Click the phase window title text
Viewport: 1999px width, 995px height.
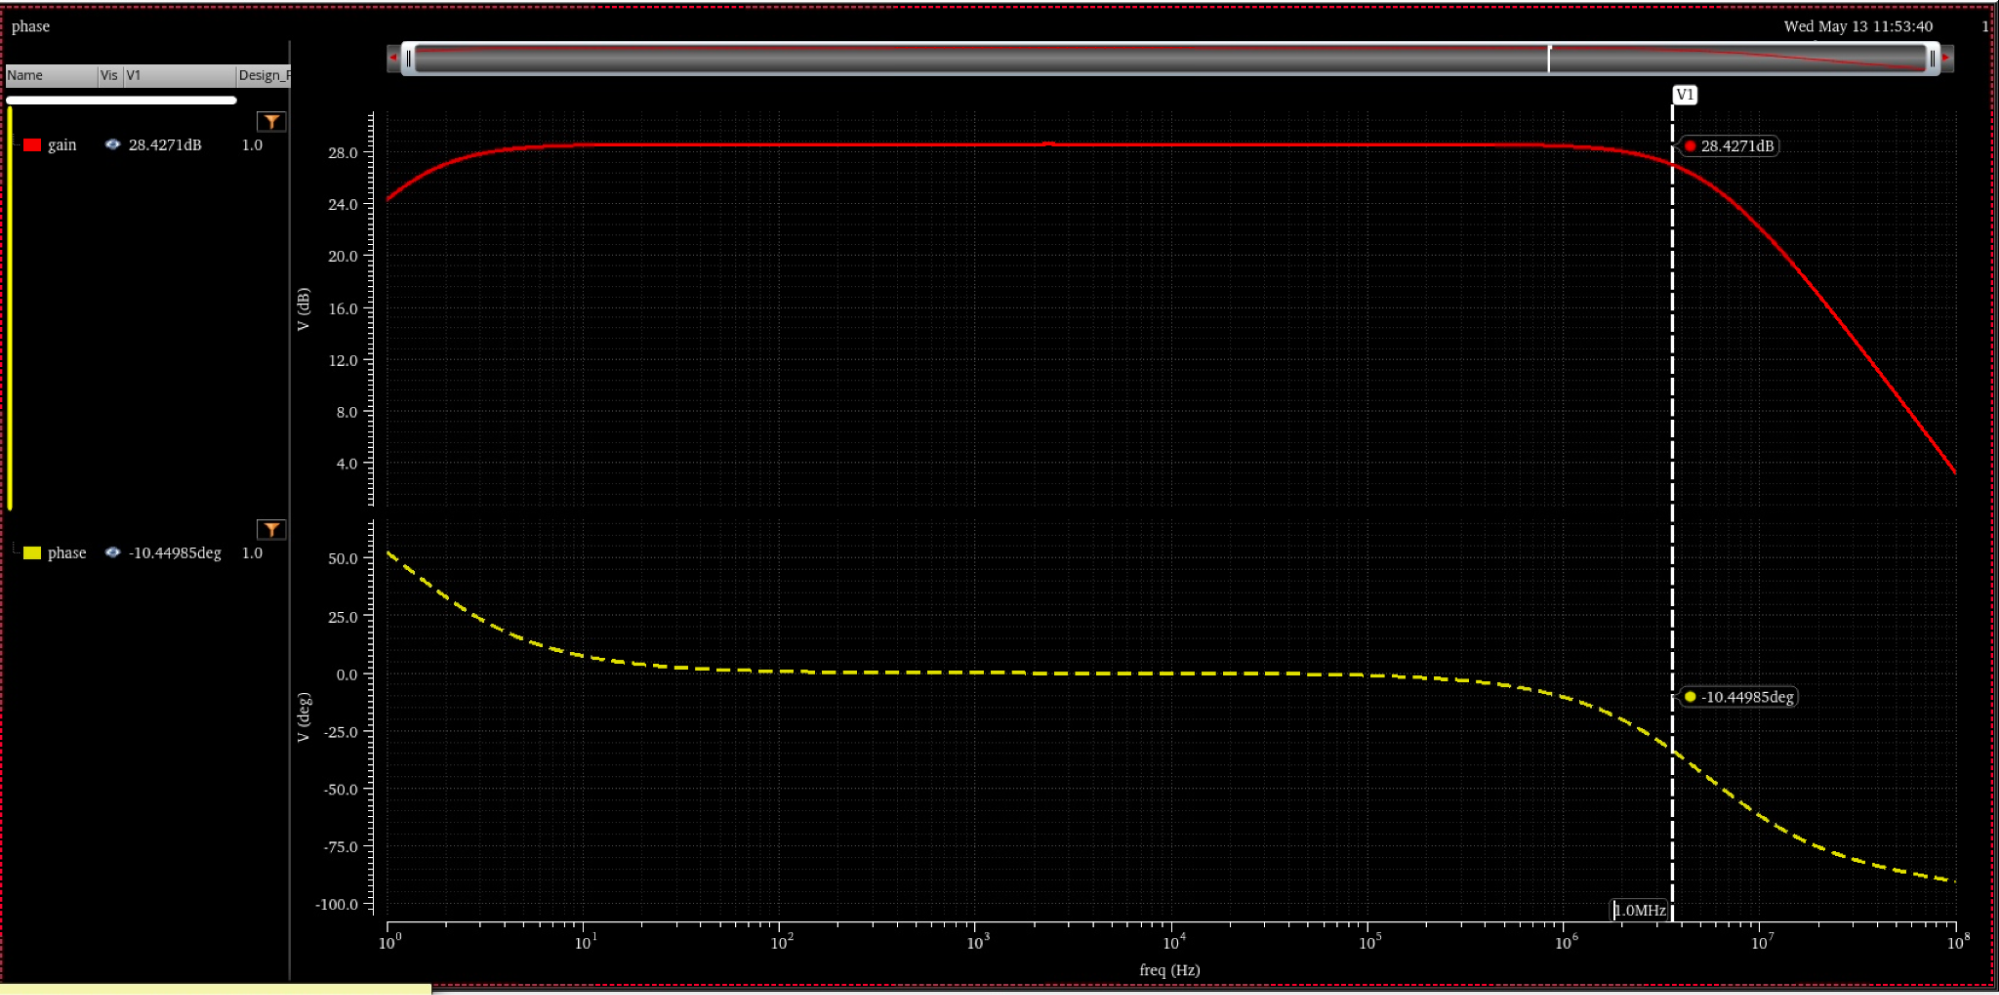coord(30,26)
